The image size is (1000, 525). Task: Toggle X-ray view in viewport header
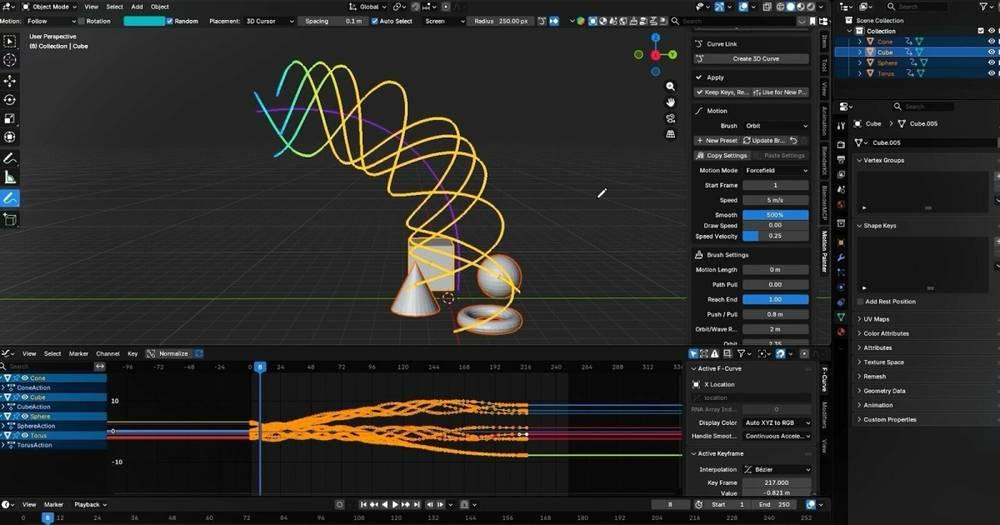(x=767, y=6)
